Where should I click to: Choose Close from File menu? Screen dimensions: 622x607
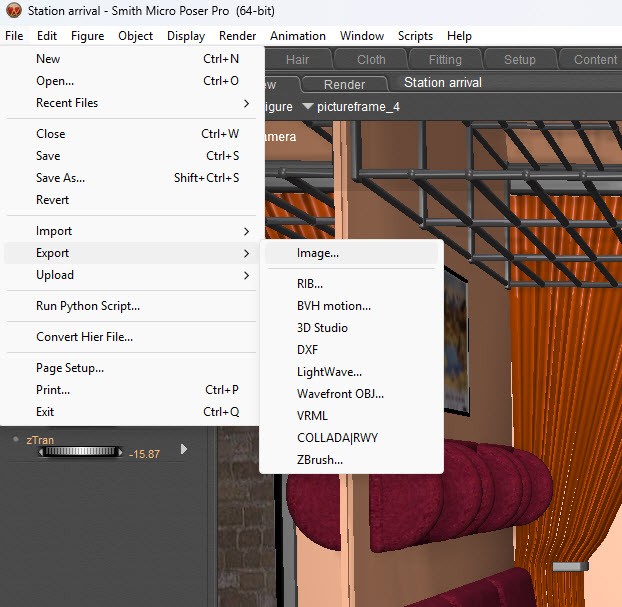[x=130, y=134]
